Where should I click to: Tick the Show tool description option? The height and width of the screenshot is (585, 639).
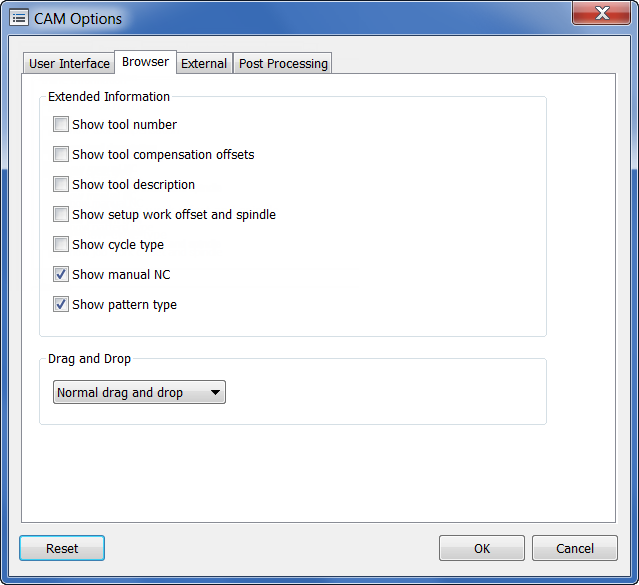click(x=61, y=185)
